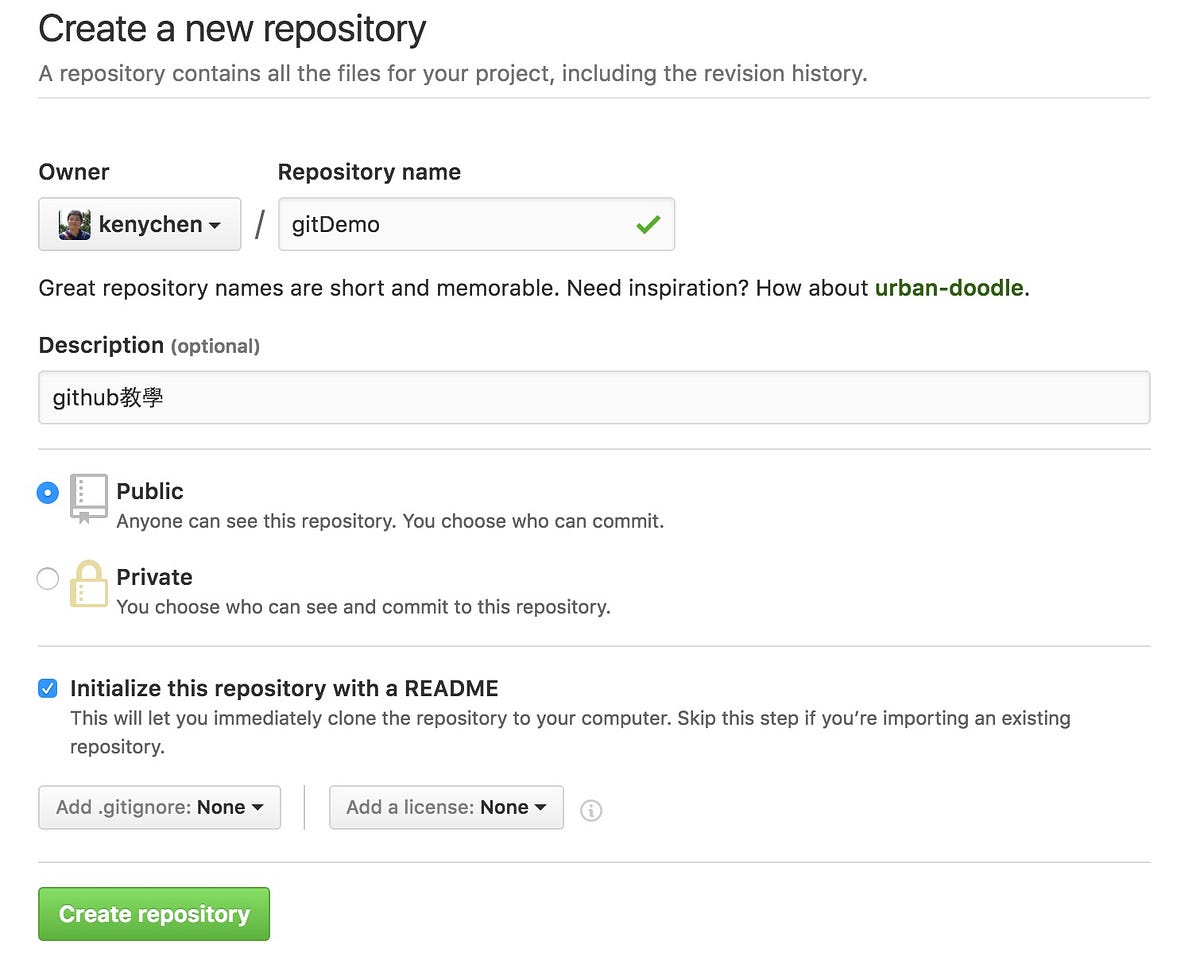This screenshot has height=976, width=1200.
Task: Use the urban-doodle name suggestion link
Action: point(949,288)
